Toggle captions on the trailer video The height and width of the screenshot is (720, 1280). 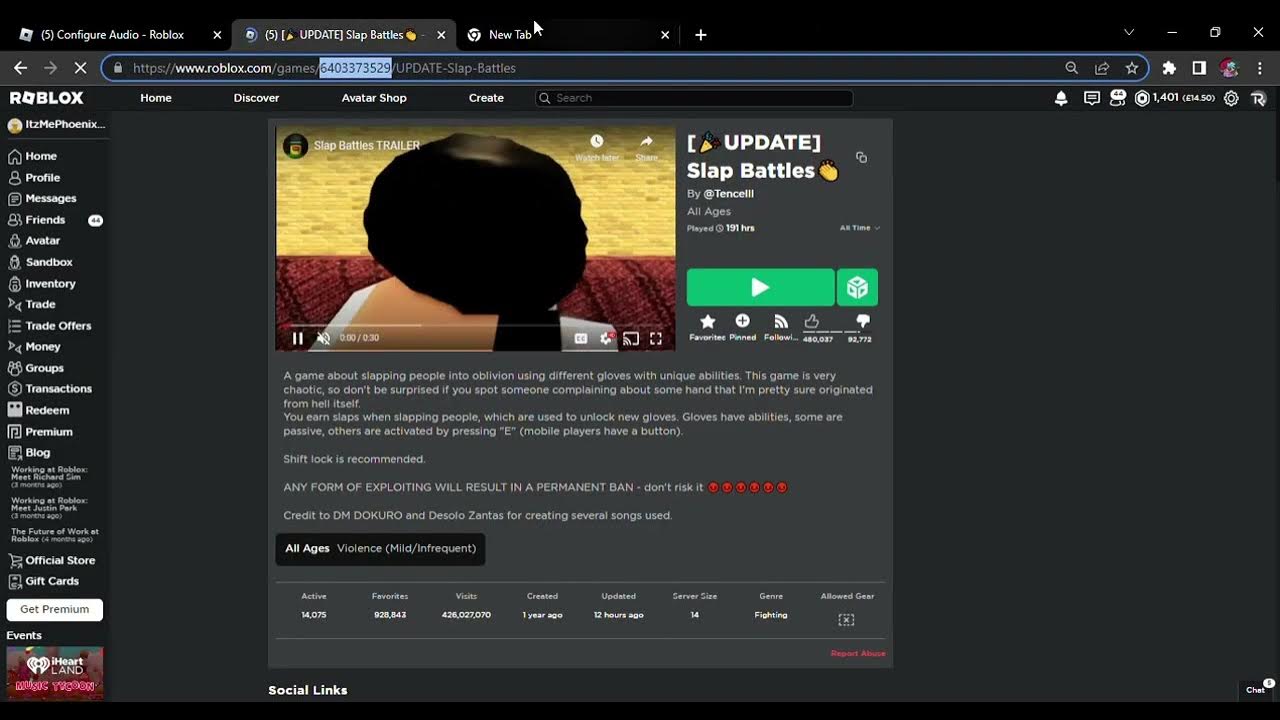pos(581,339)
